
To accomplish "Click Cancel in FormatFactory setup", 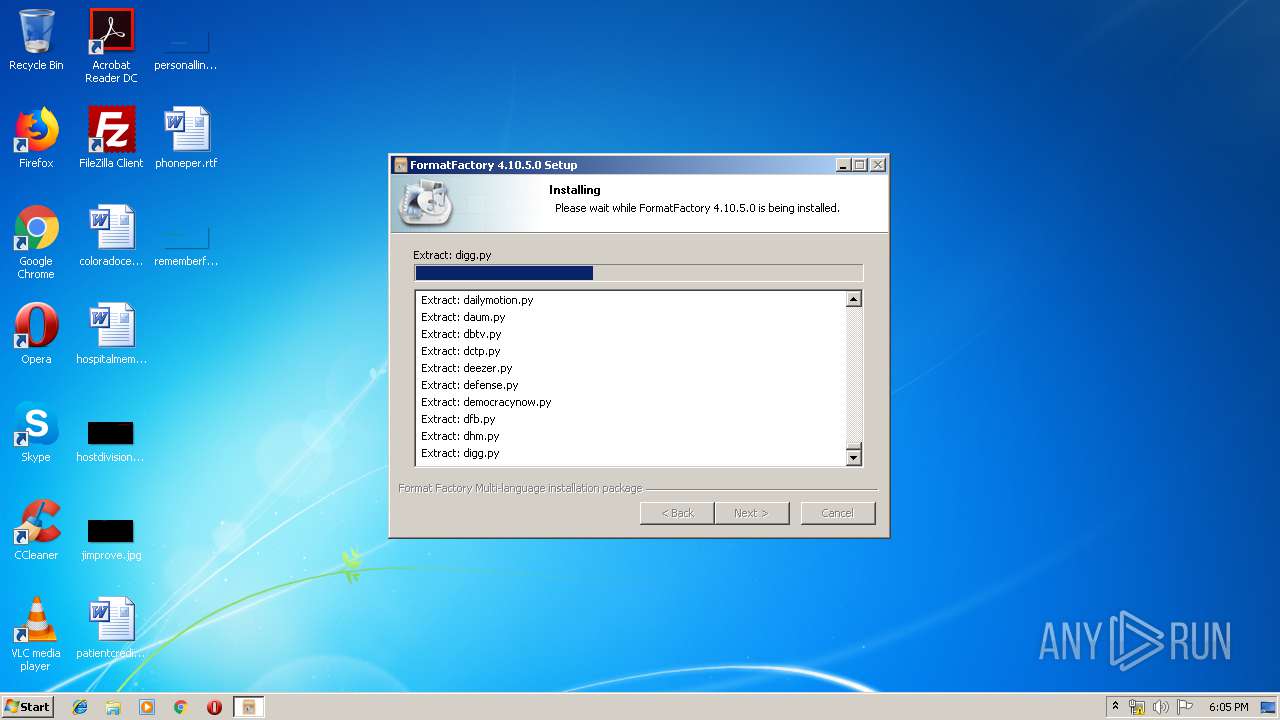I will pos(838,513).
